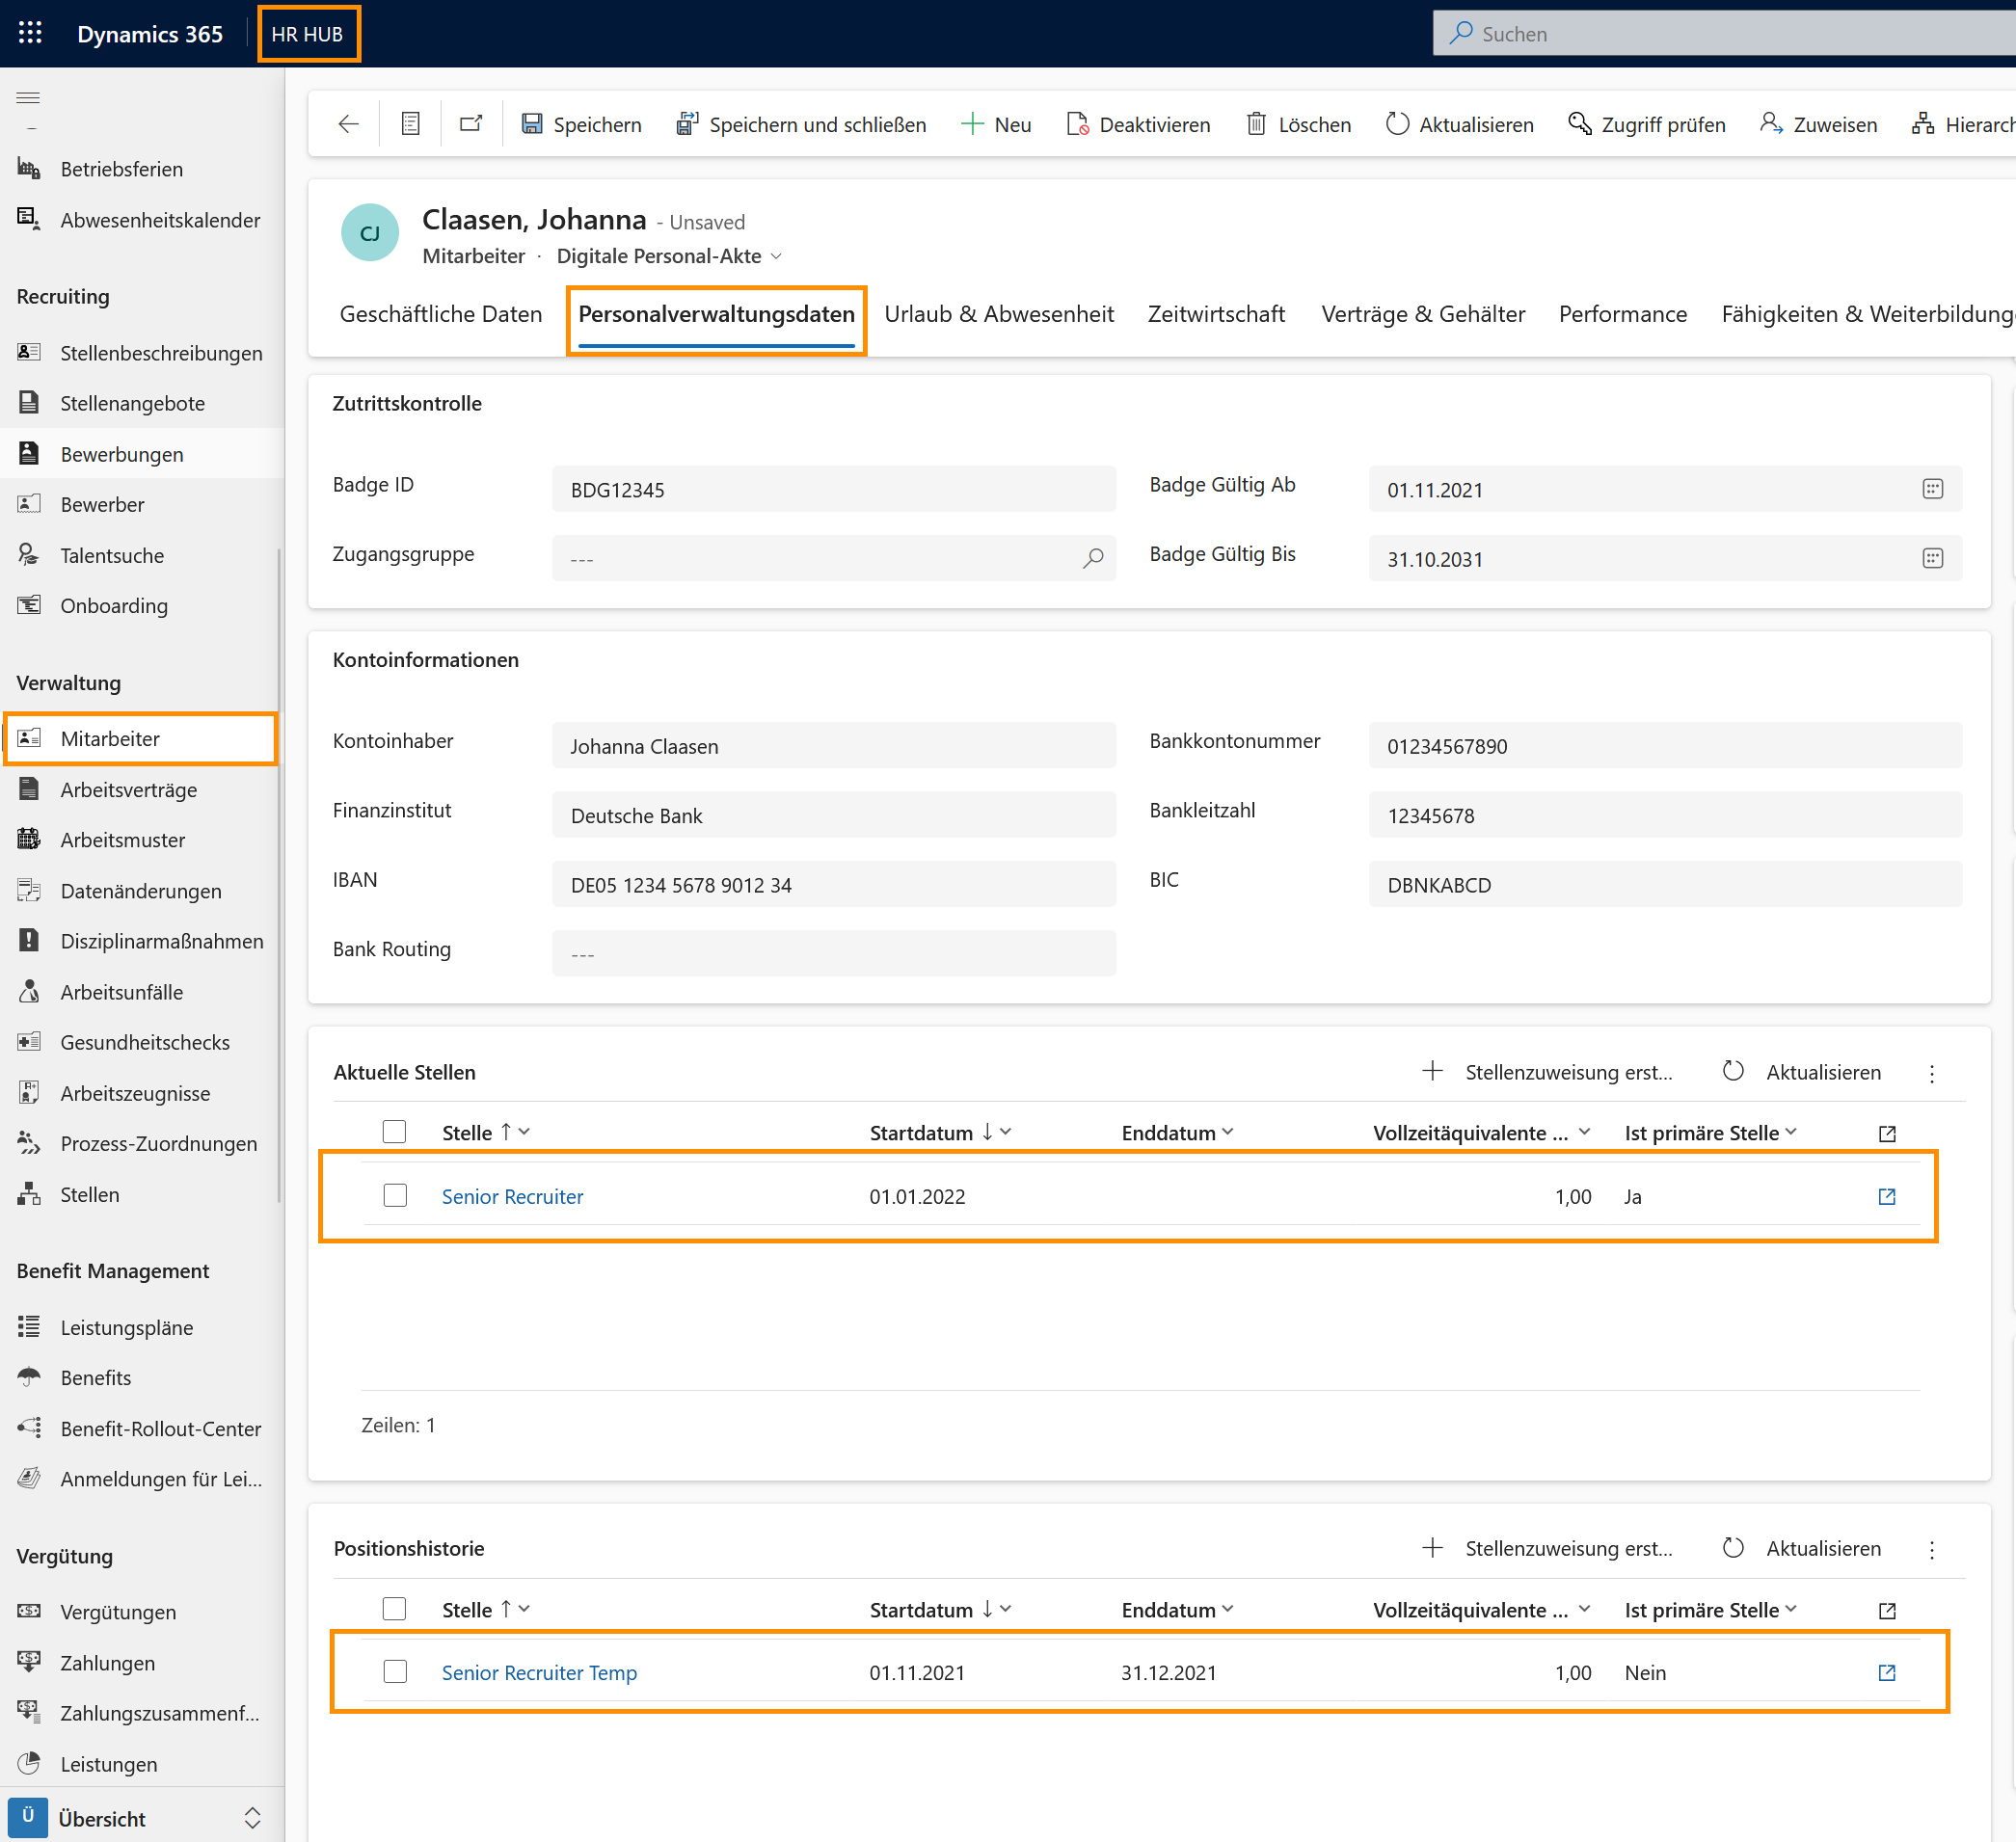Screen dimensions: 2016x1842
Task: Click Speichern und schließen button
Action: click(801, 124)
